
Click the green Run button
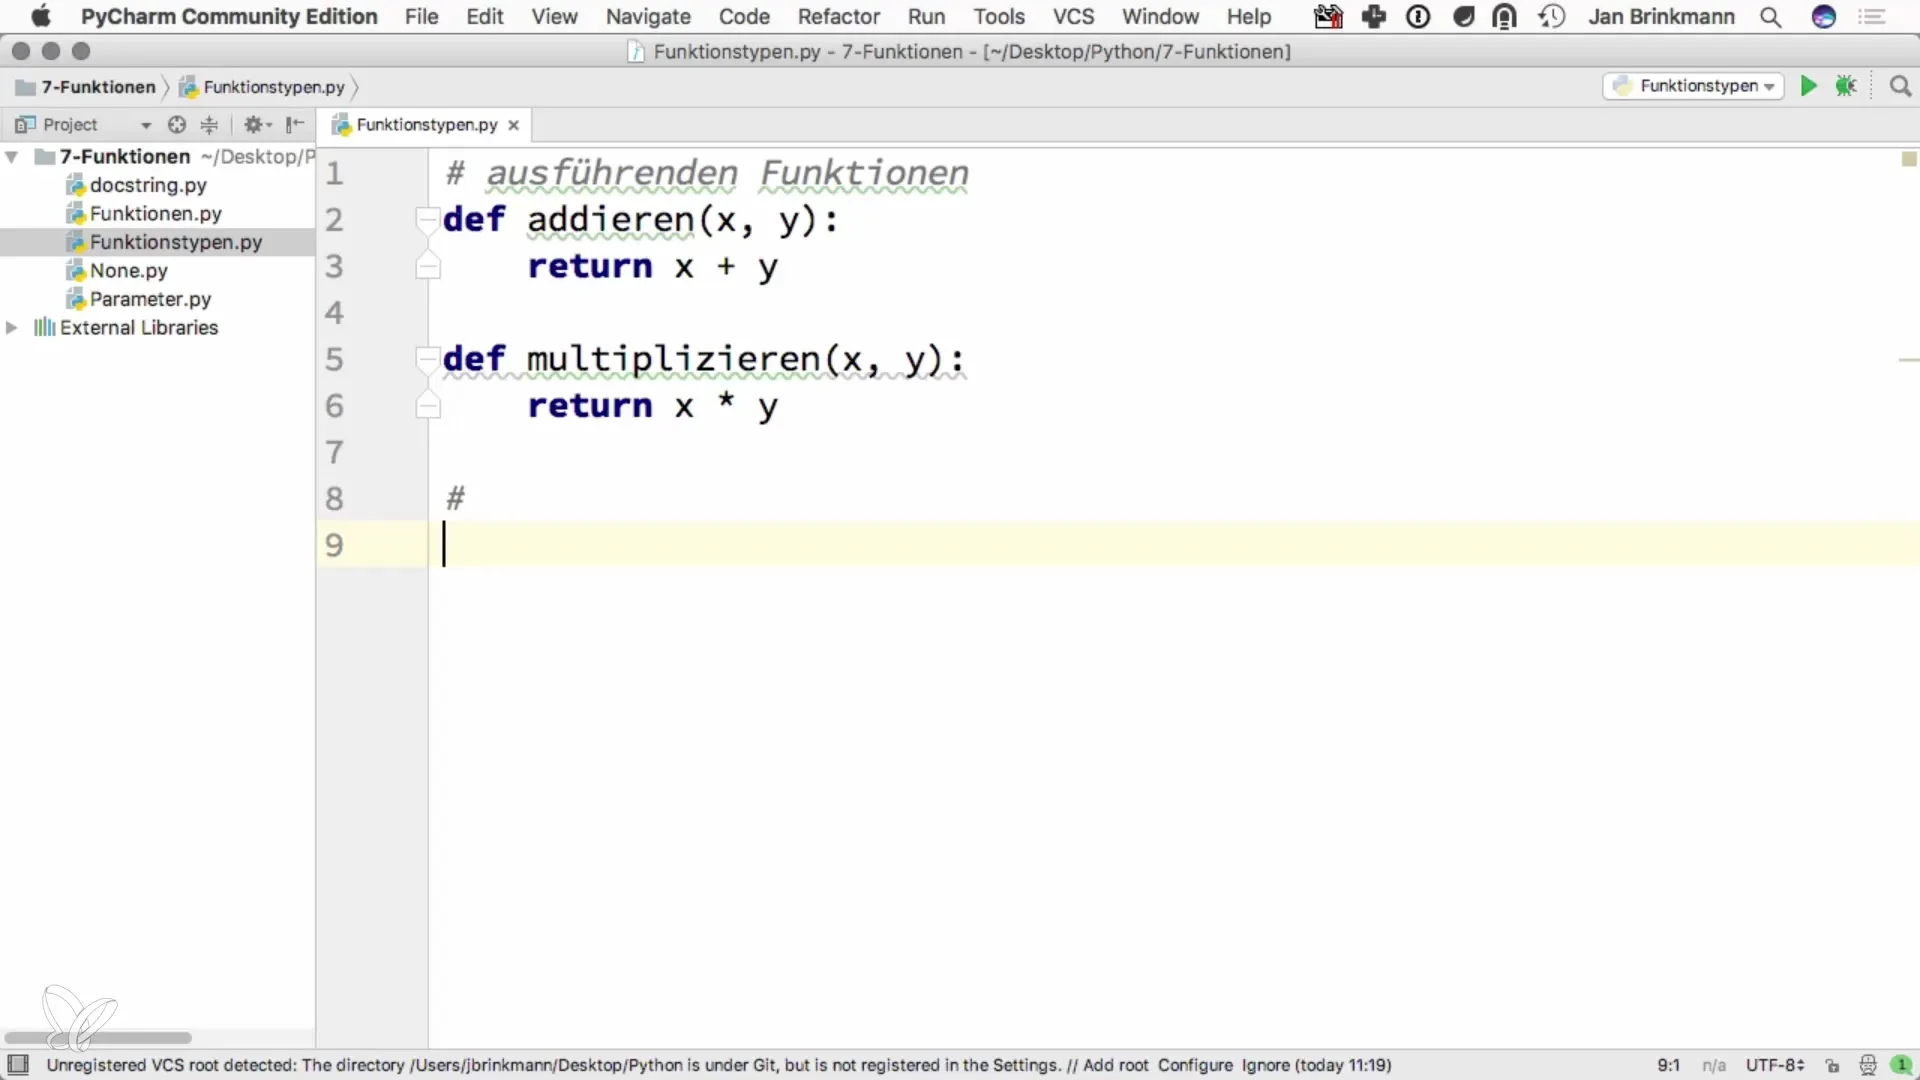pyautogui.click(x=1808, y=86)
